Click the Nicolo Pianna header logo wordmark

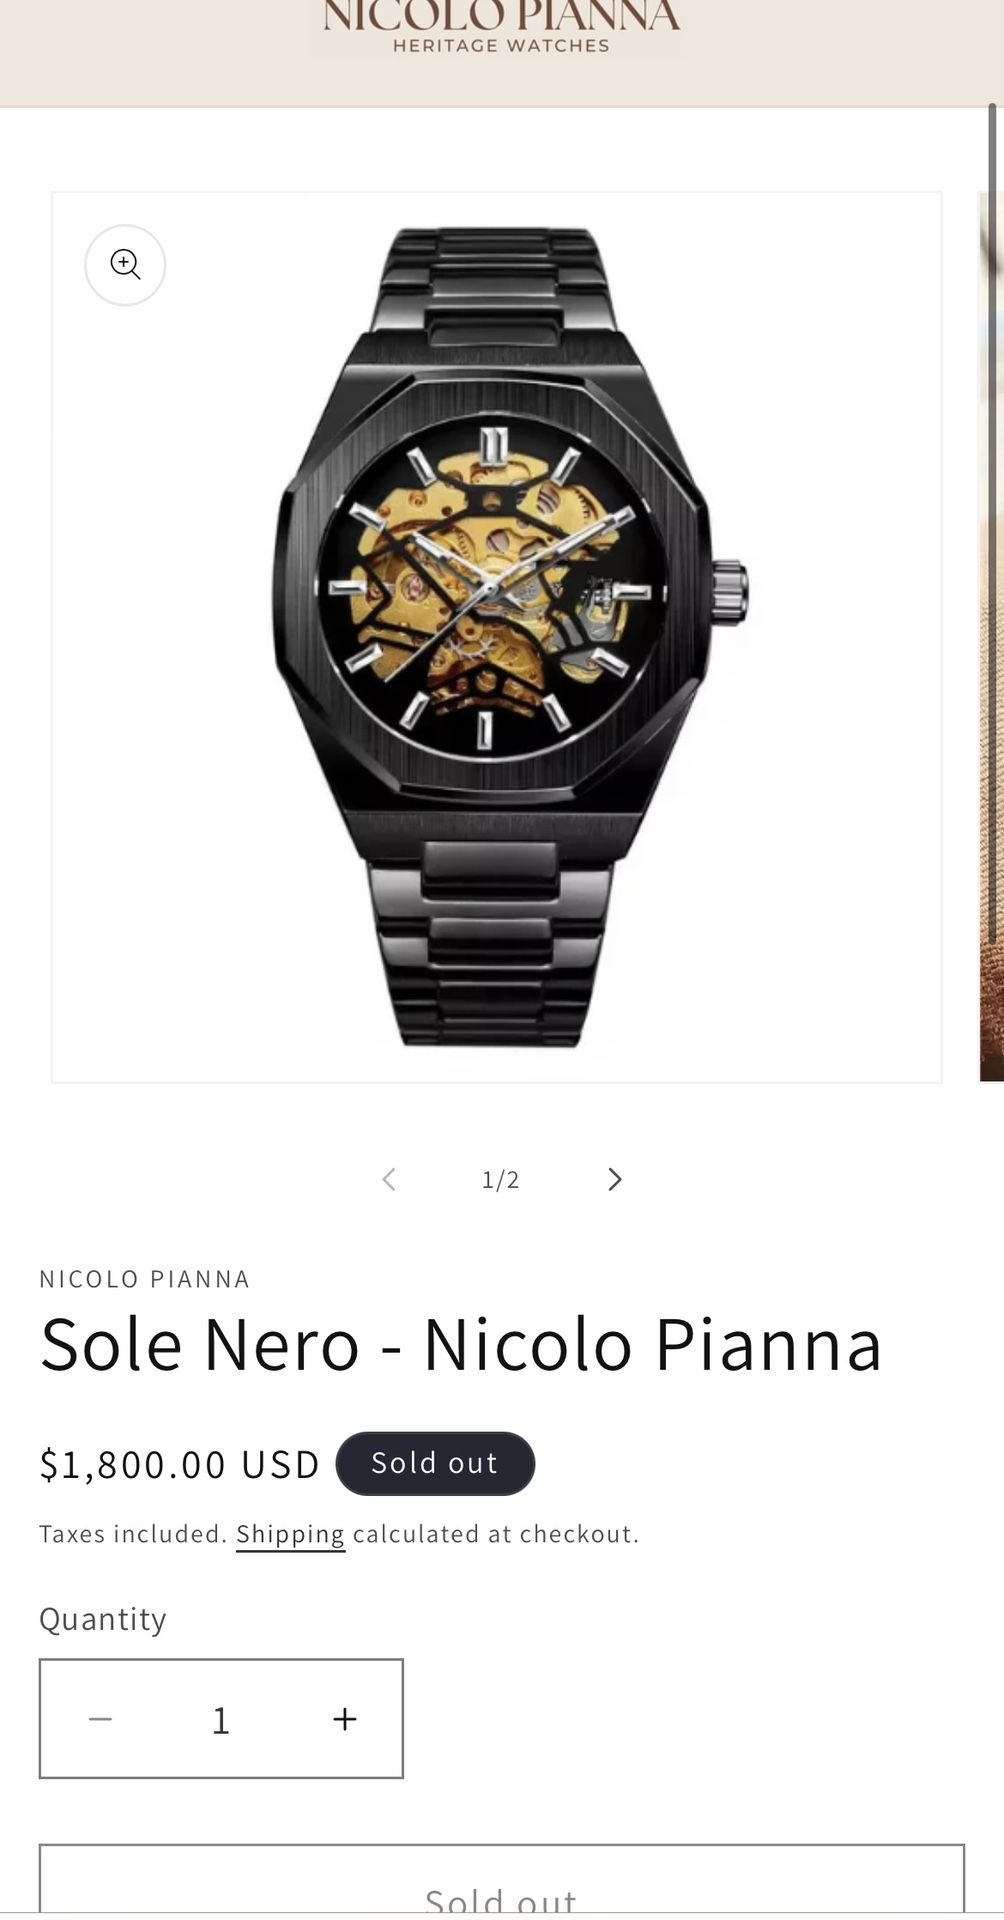tap(501, 16)
